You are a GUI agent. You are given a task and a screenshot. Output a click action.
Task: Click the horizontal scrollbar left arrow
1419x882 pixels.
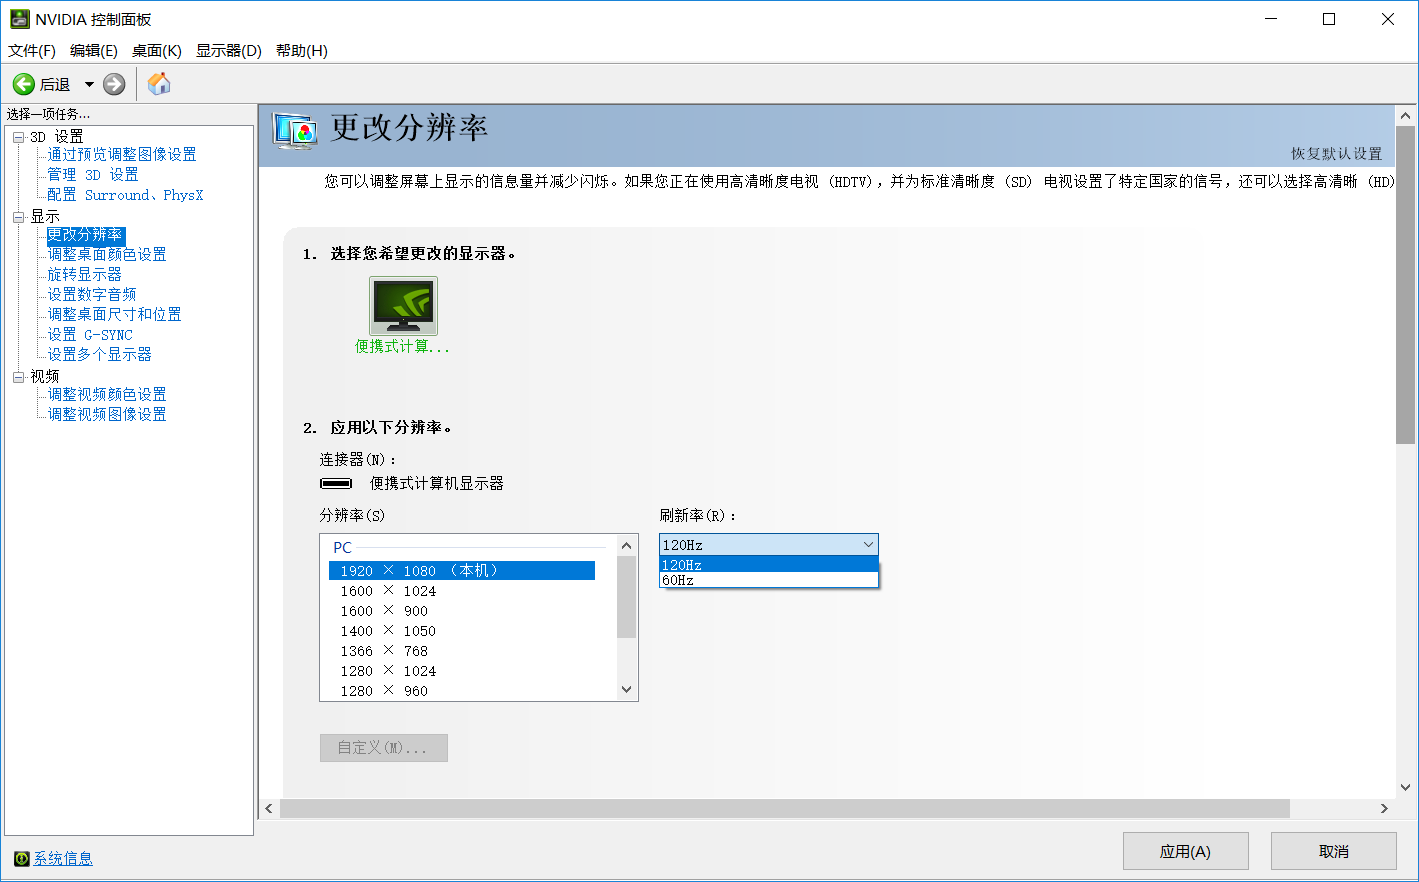[x=269, y=808]
